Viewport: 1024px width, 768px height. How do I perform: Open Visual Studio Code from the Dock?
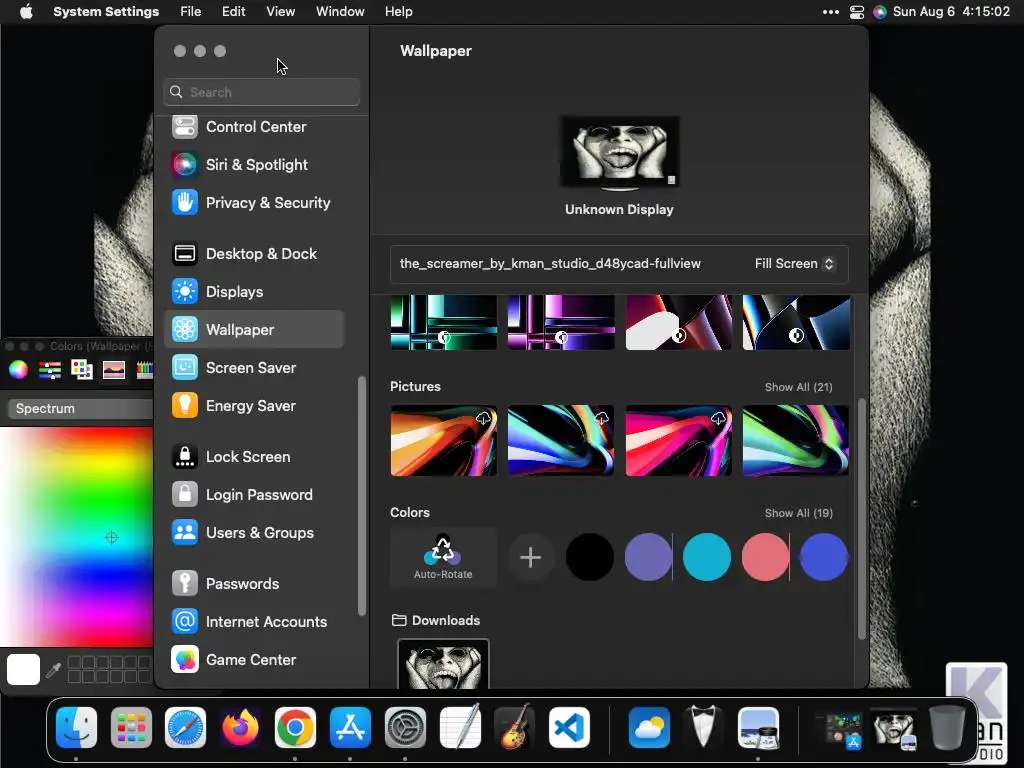pos(569,728)
